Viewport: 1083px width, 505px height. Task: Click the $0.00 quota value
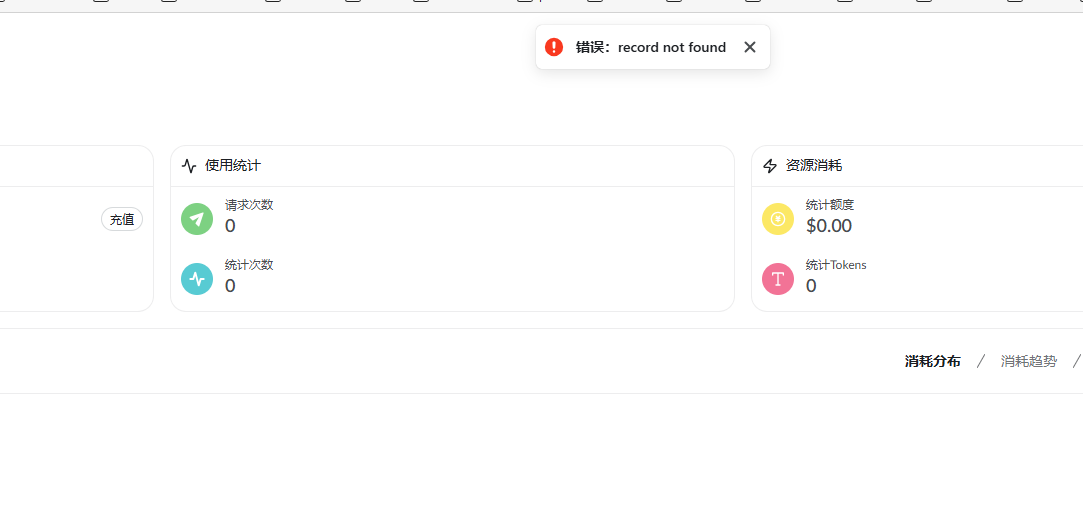829,226
